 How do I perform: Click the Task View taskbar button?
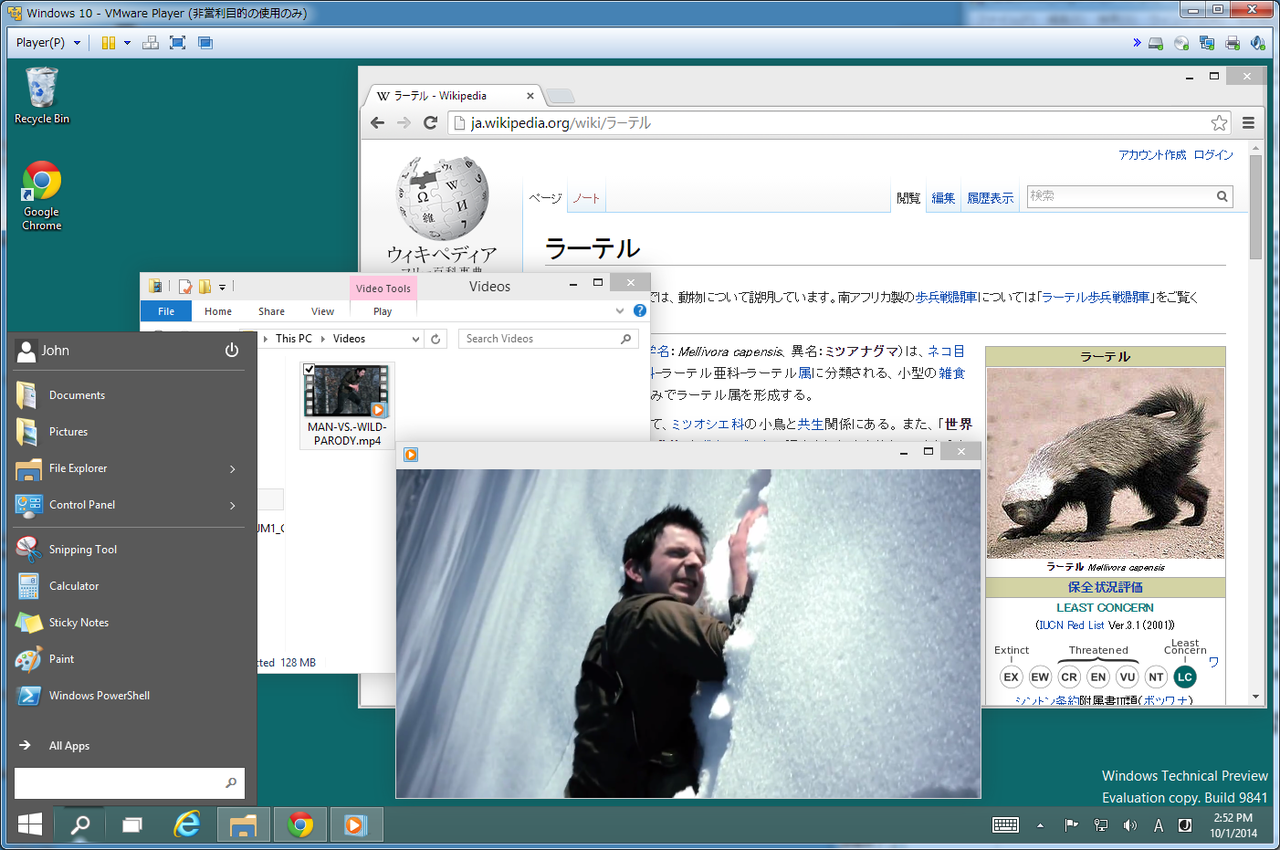(x=132, y=825)
